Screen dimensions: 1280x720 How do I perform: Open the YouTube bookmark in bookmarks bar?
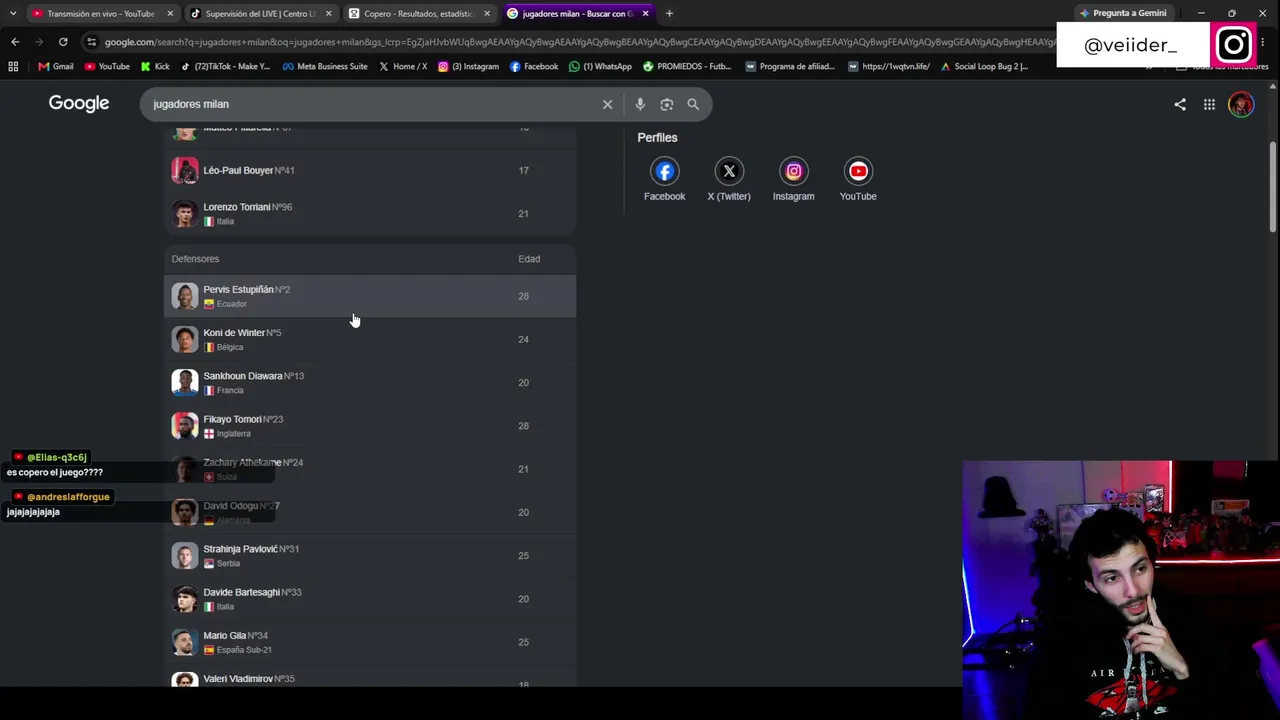point(107,66)
